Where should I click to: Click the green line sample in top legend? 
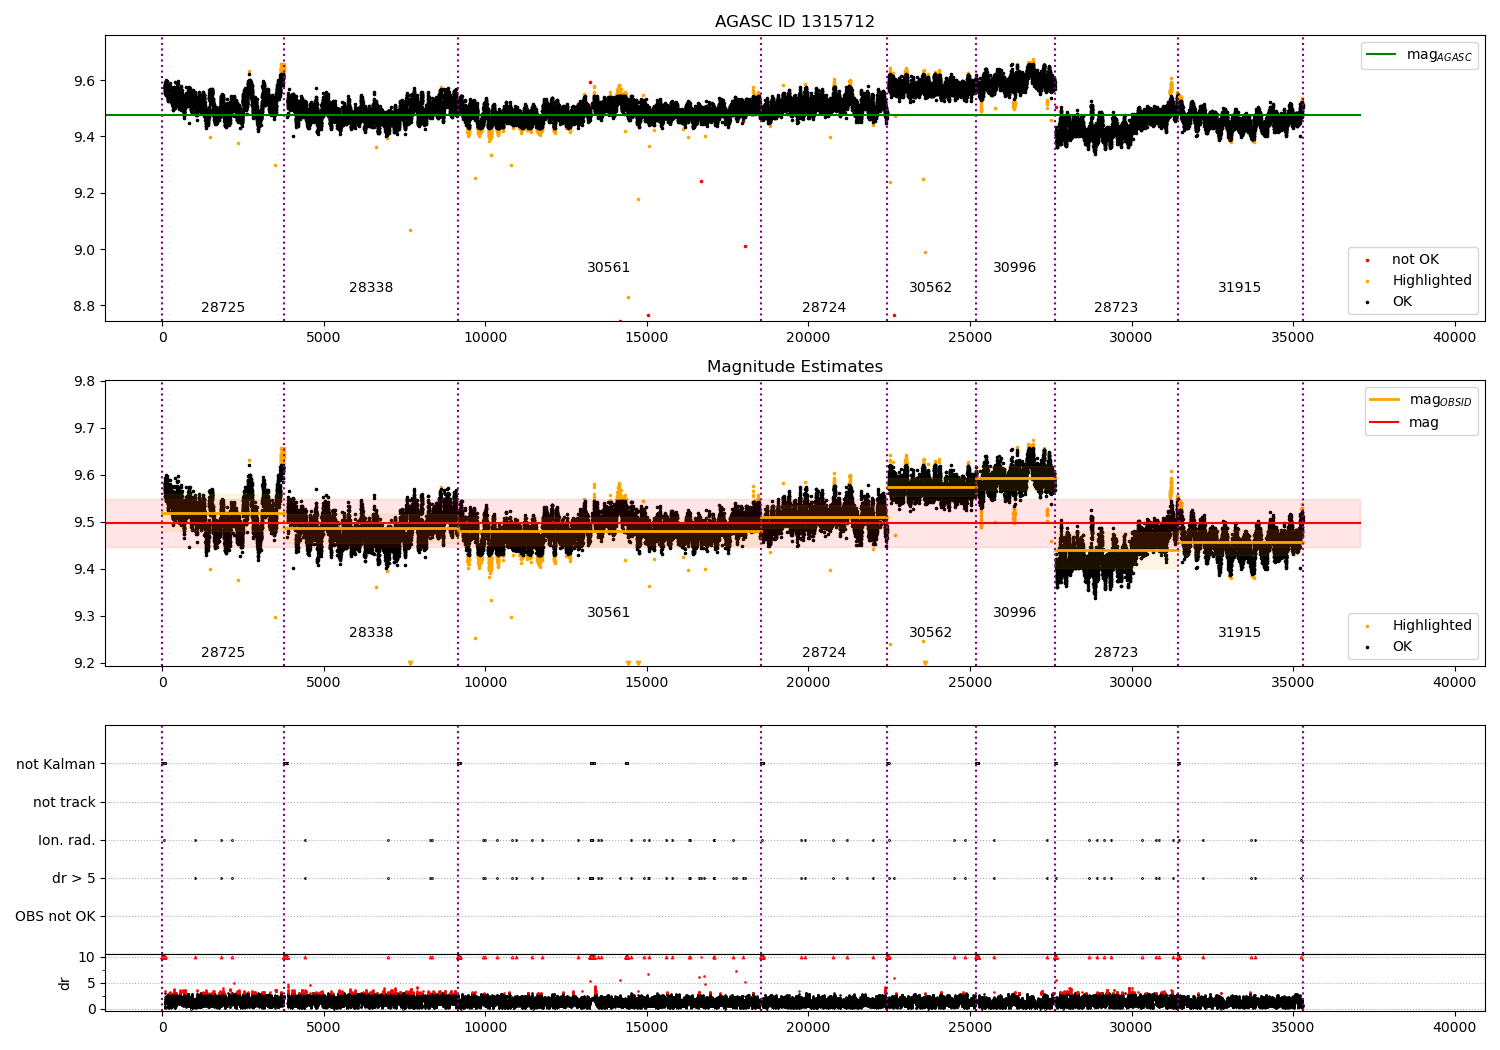(x=1382, y=55)
